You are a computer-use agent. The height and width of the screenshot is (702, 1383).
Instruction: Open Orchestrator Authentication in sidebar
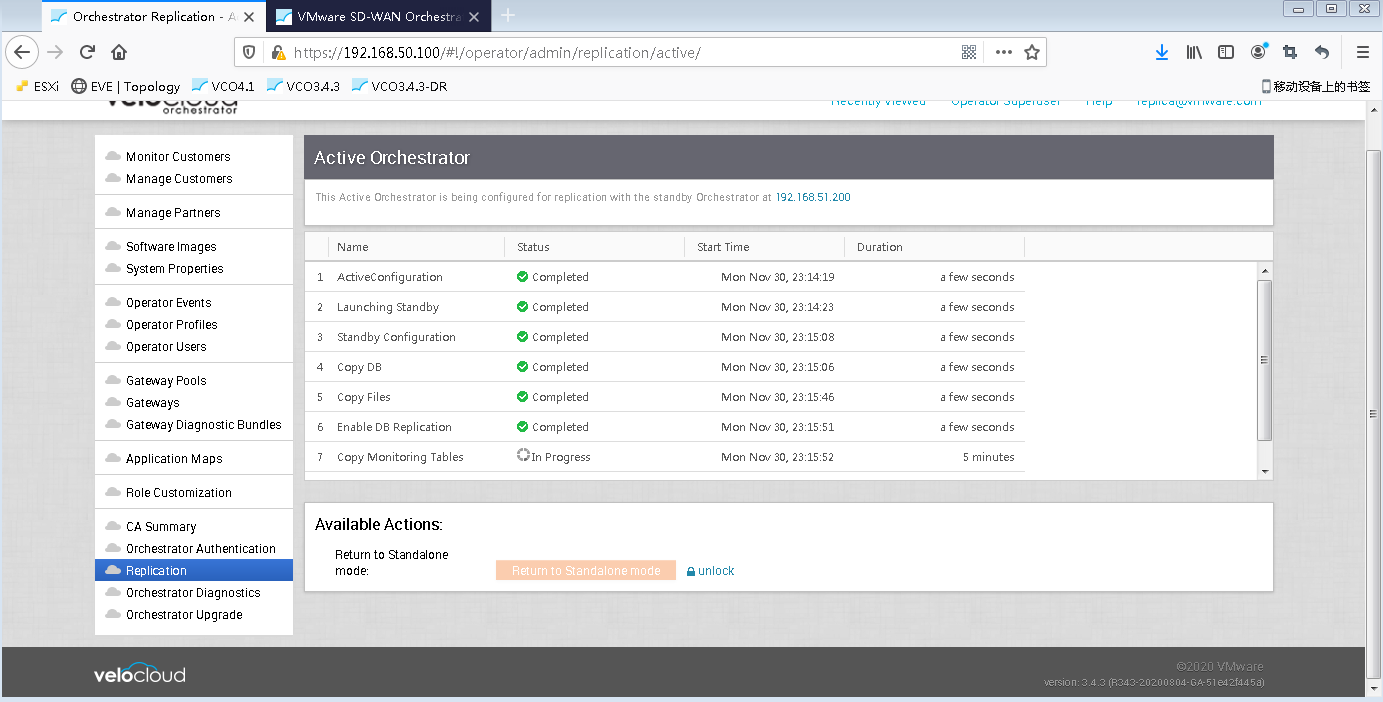pos(201,549)
